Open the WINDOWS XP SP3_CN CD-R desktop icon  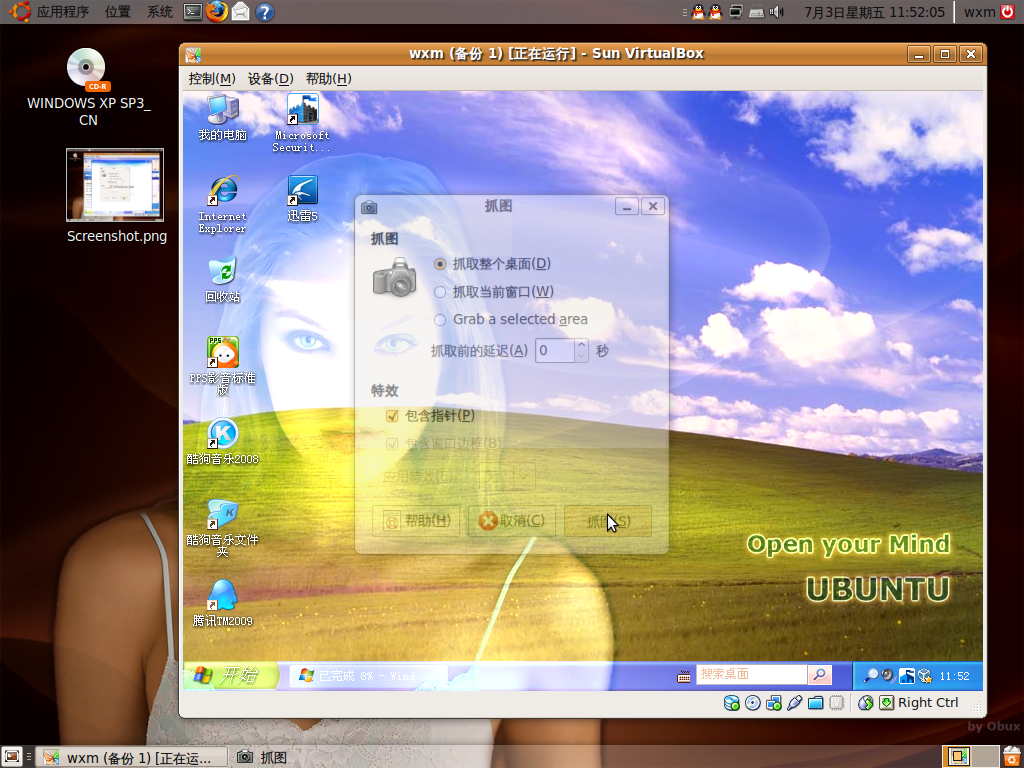88,69
